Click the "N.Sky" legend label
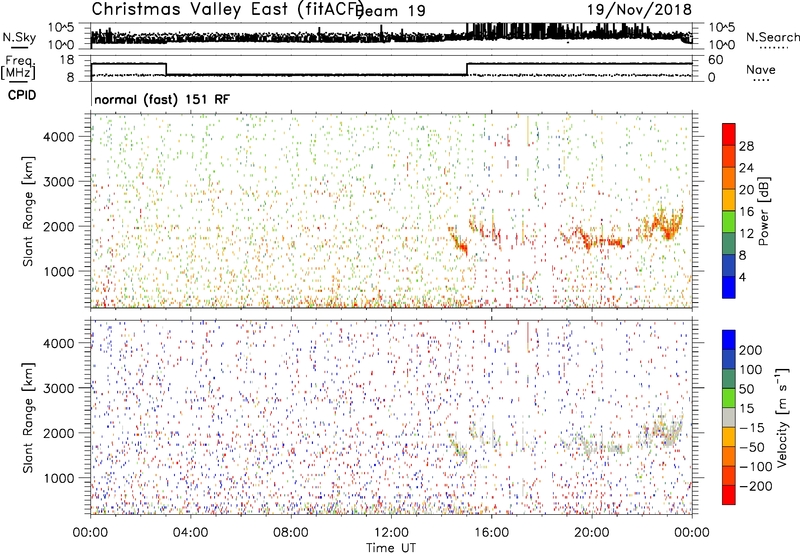 click(19, 37)
